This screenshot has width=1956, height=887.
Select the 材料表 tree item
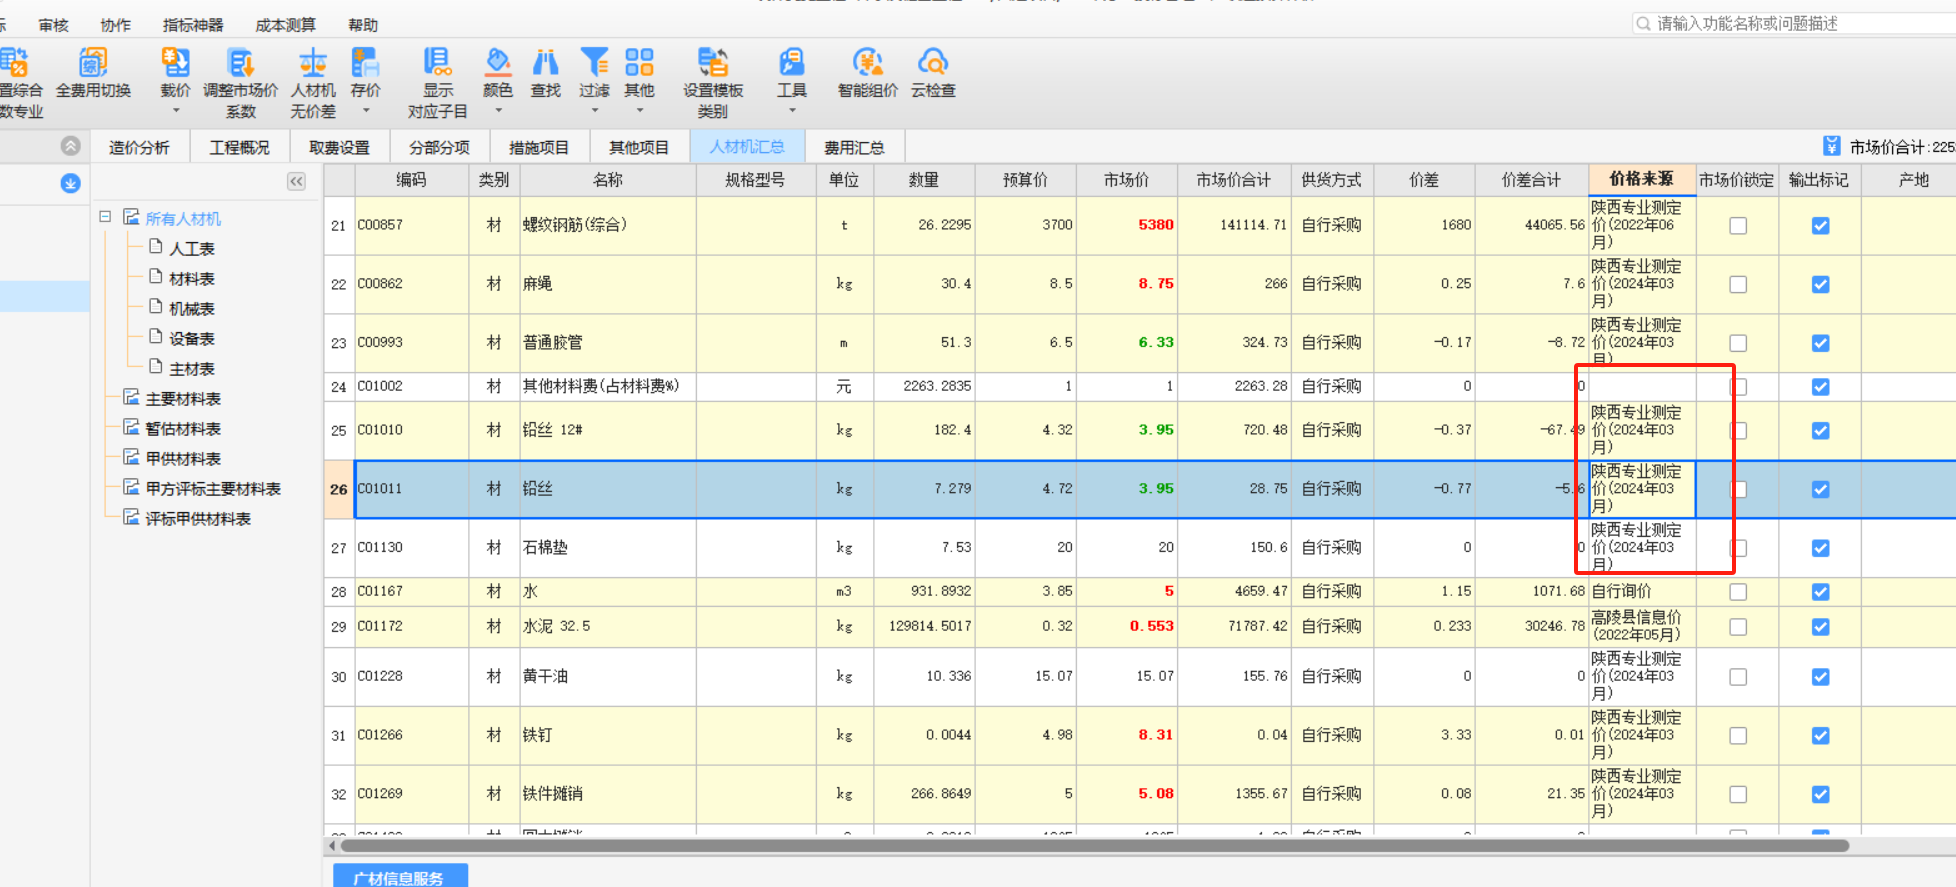click(x=192, y=278)
